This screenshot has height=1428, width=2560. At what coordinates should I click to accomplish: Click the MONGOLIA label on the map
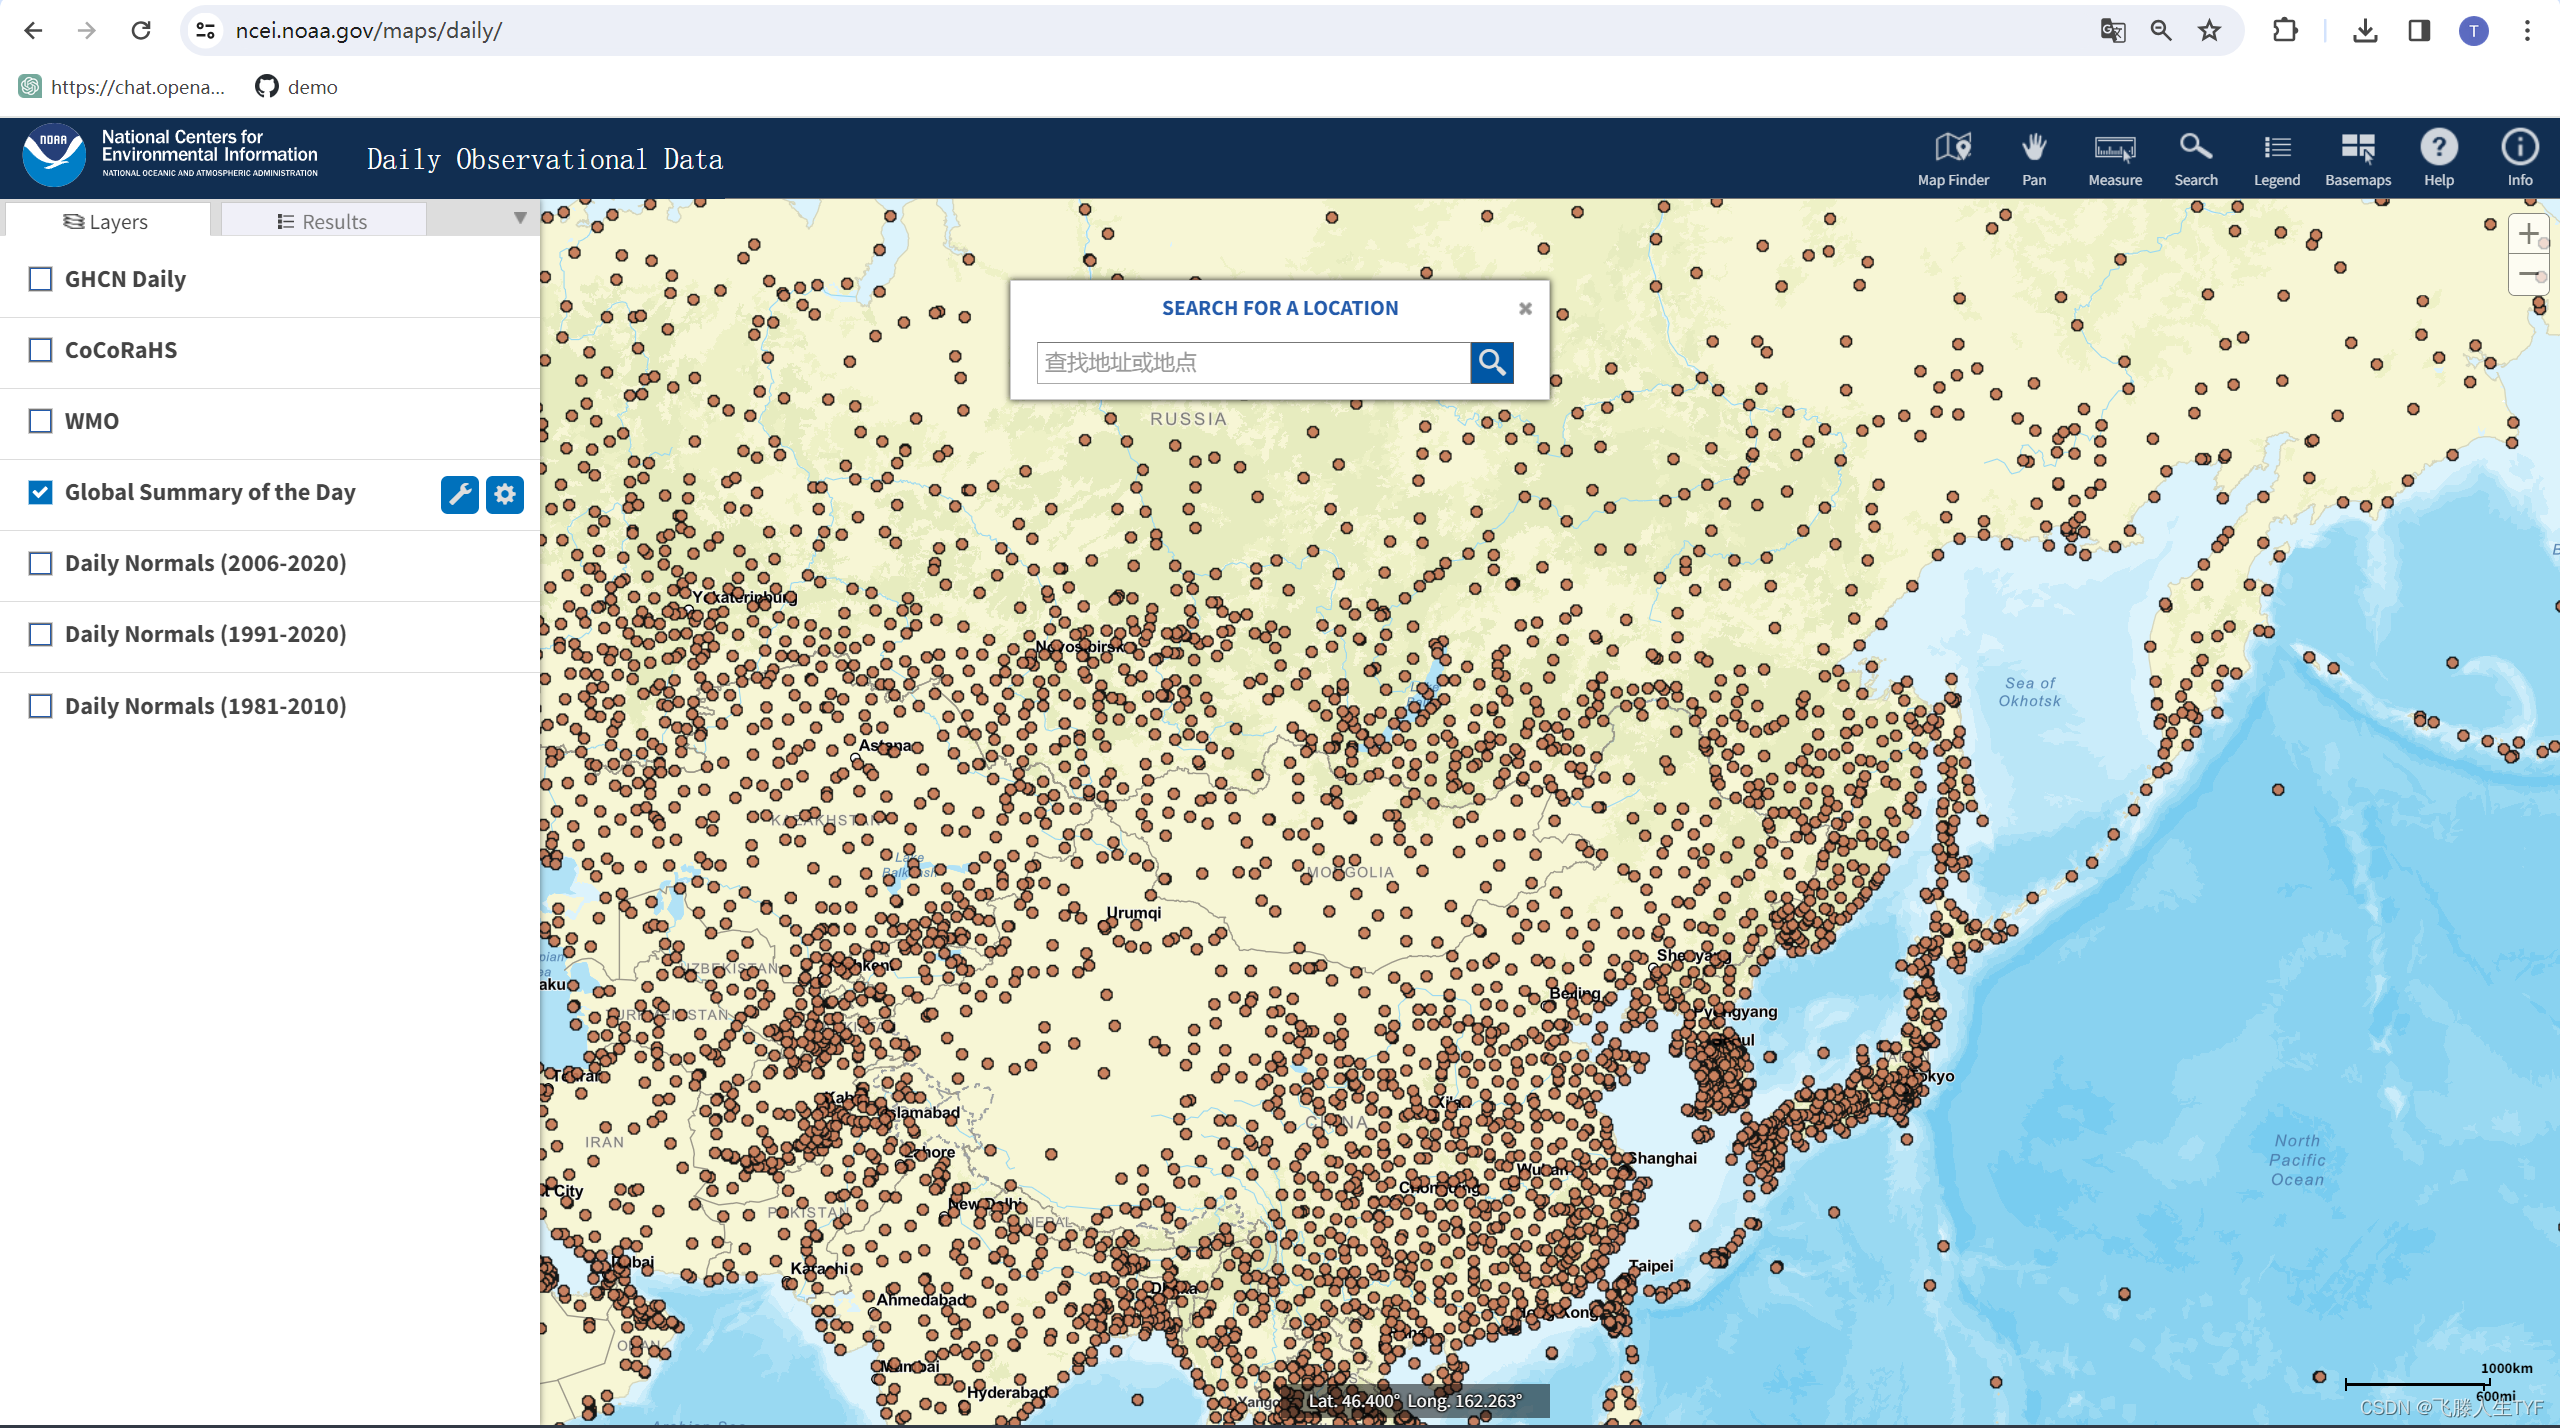(x=1350, y=872)
